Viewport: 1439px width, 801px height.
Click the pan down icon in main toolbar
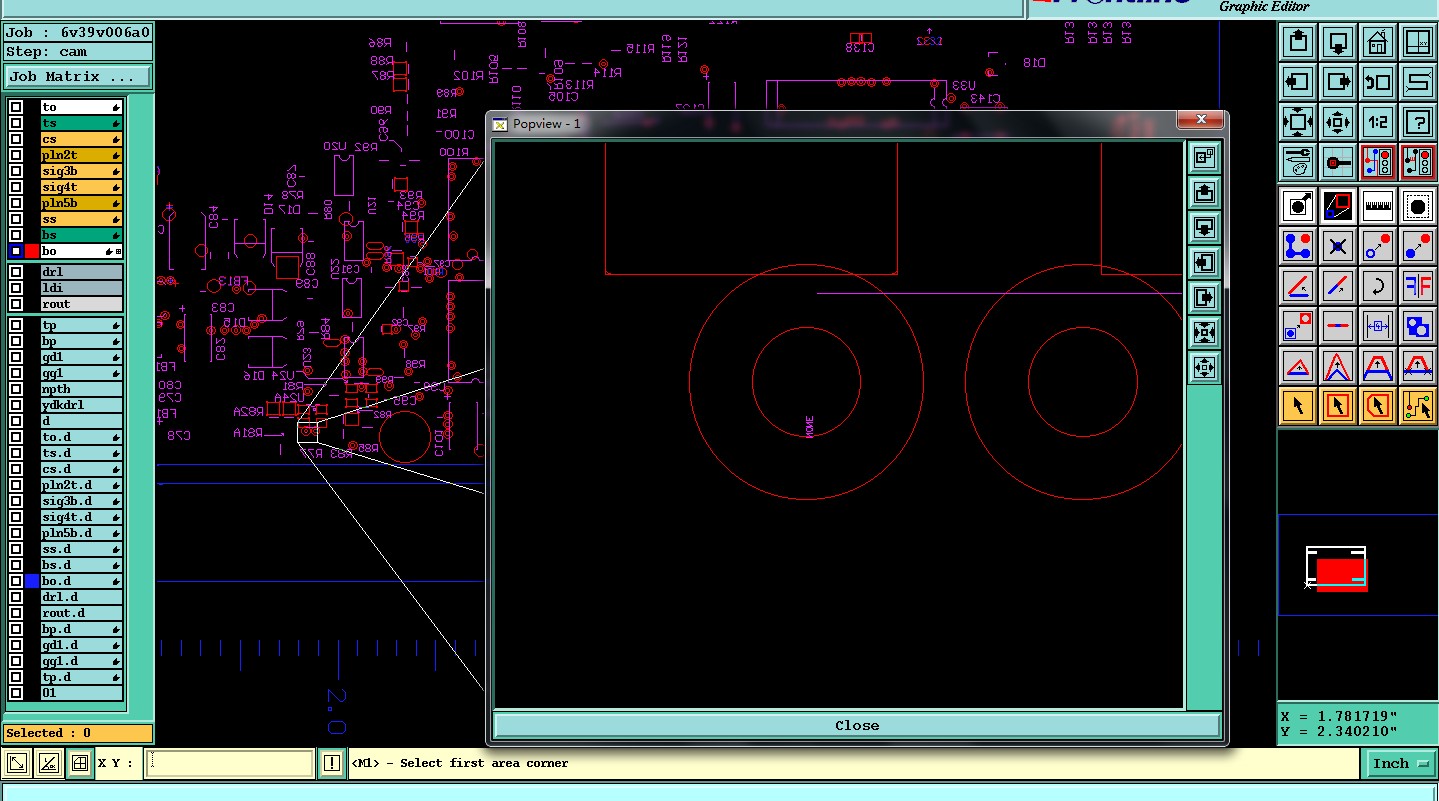[x=1338, y=42]
